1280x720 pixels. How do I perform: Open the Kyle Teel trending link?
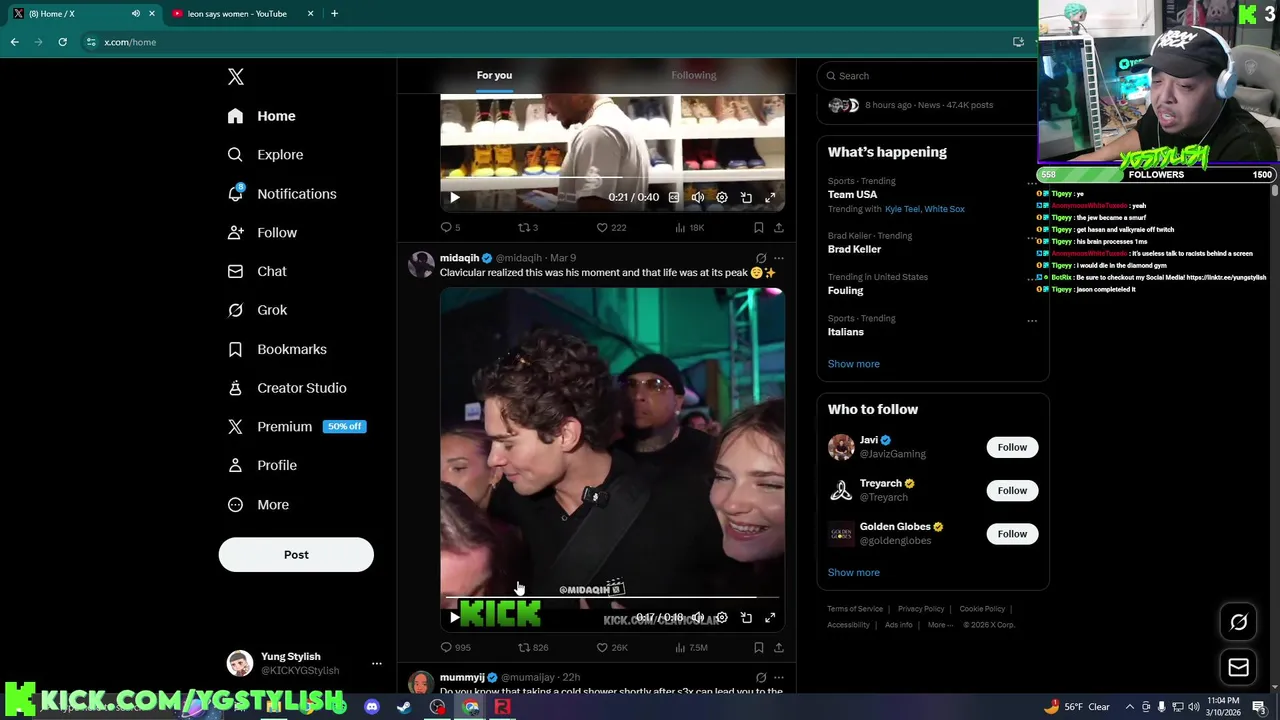pos(902,209)
